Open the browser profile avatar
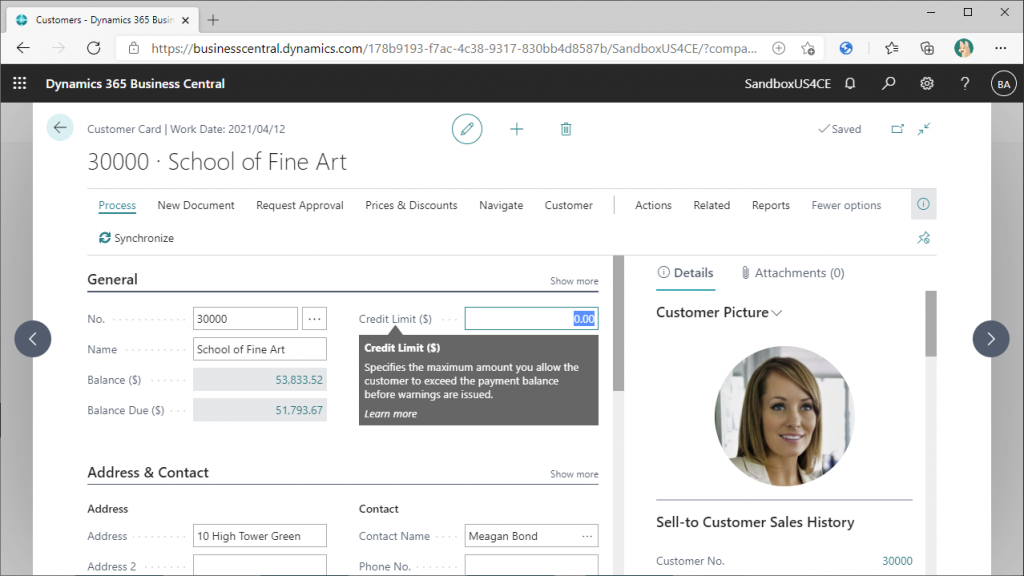Viewport: 1024px width, 576px height. coord(963,48)
